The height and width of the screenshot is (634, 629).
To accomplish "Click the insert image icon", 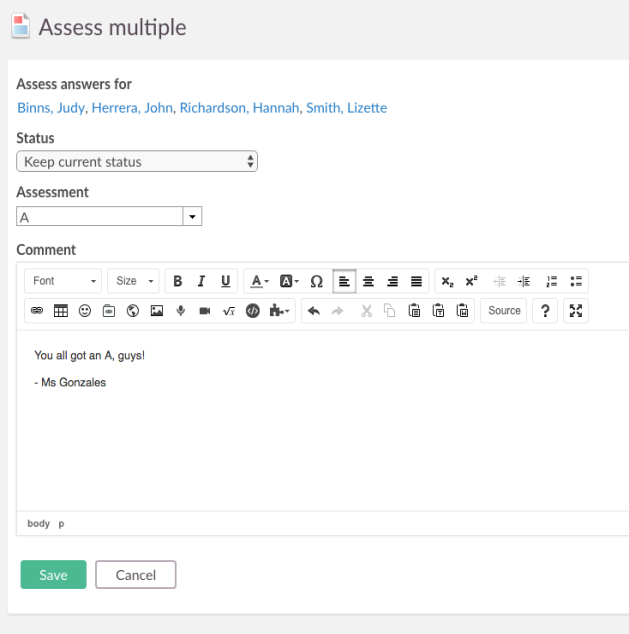I will click(156, 311).
